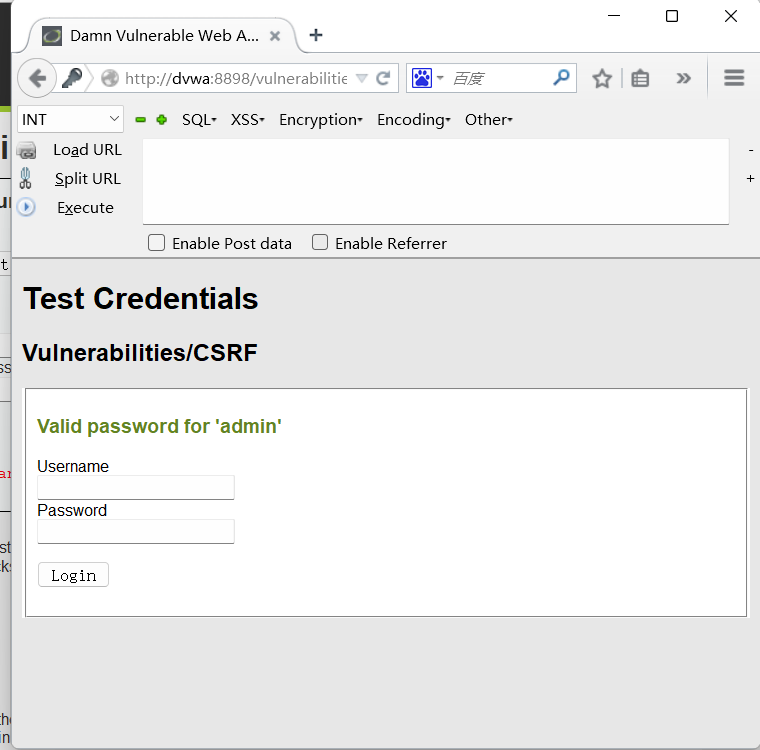Open the Encoding menu

pos(414,120)
